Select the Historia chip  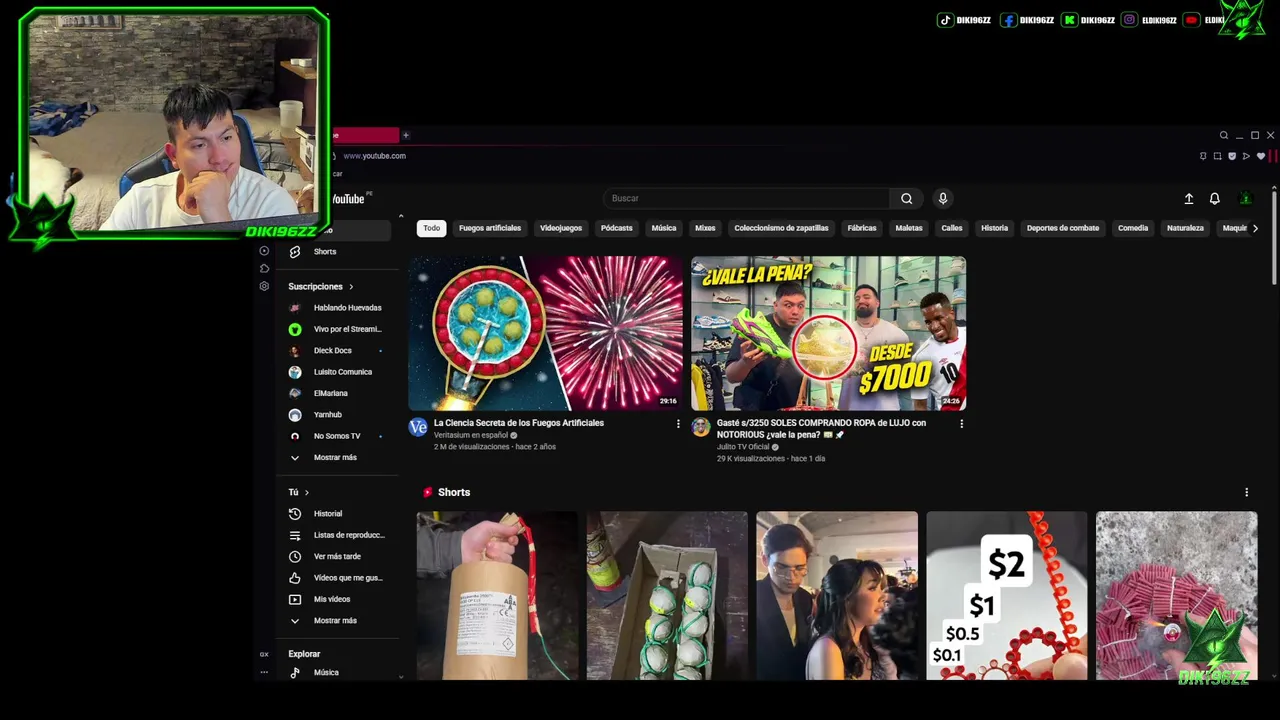[x=995, y=228]
